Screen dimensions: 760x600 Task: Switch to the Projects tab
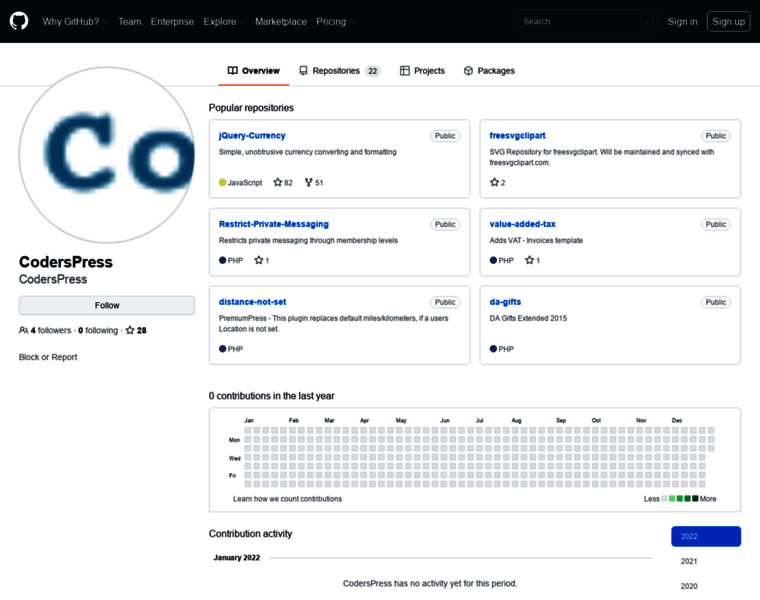[422, 71]
